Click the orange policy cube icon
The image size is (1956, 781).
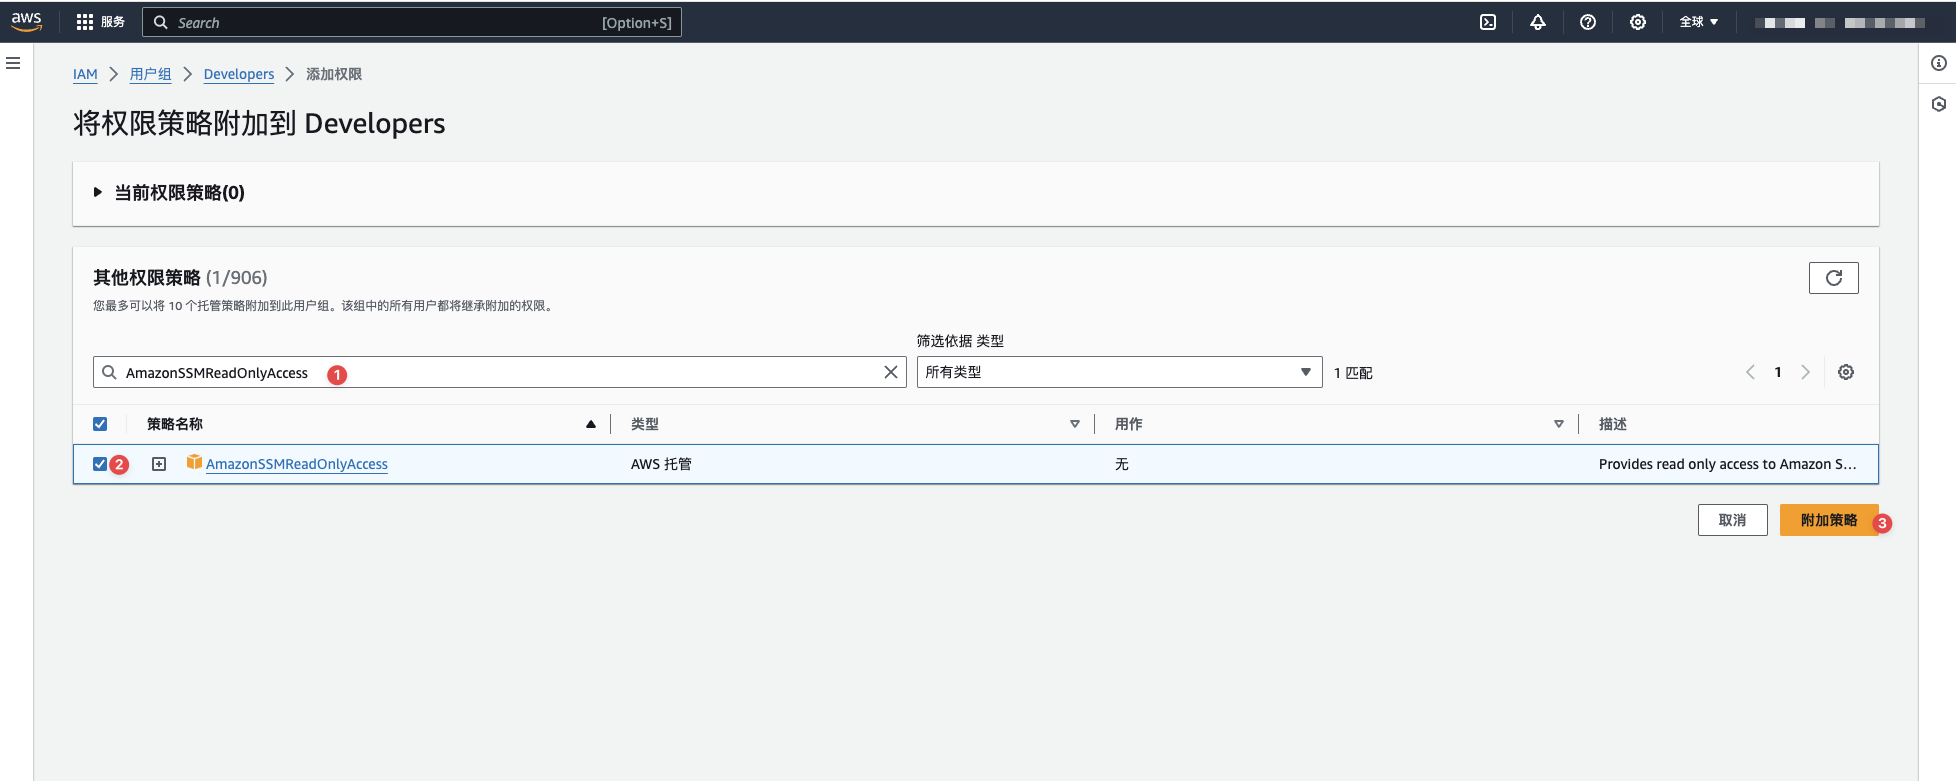click(194, 462)
